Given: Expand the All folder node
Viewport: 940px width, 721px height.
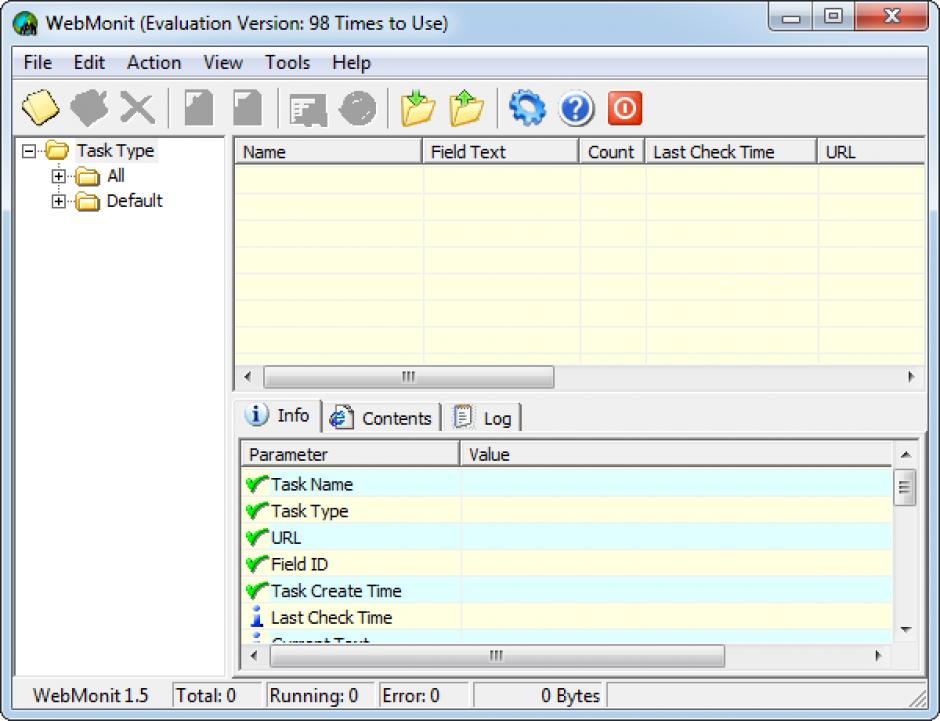Looking at the screenshot, I should click(58, 176).
